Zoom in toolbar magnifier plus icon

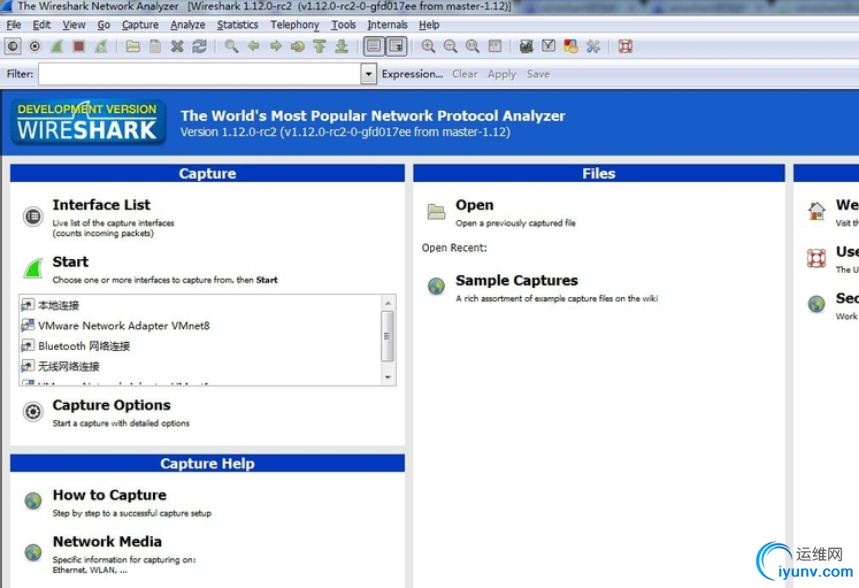point(428,47)
